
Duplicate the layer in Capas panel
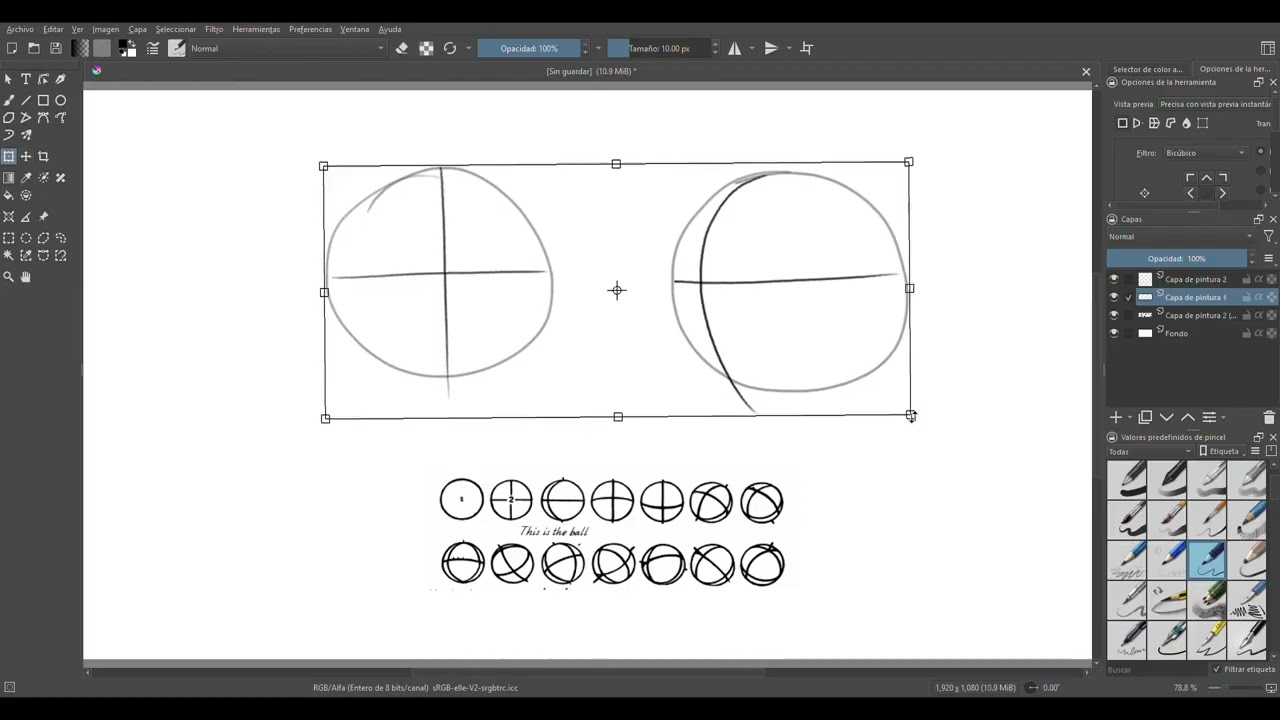coord(1145,417)
